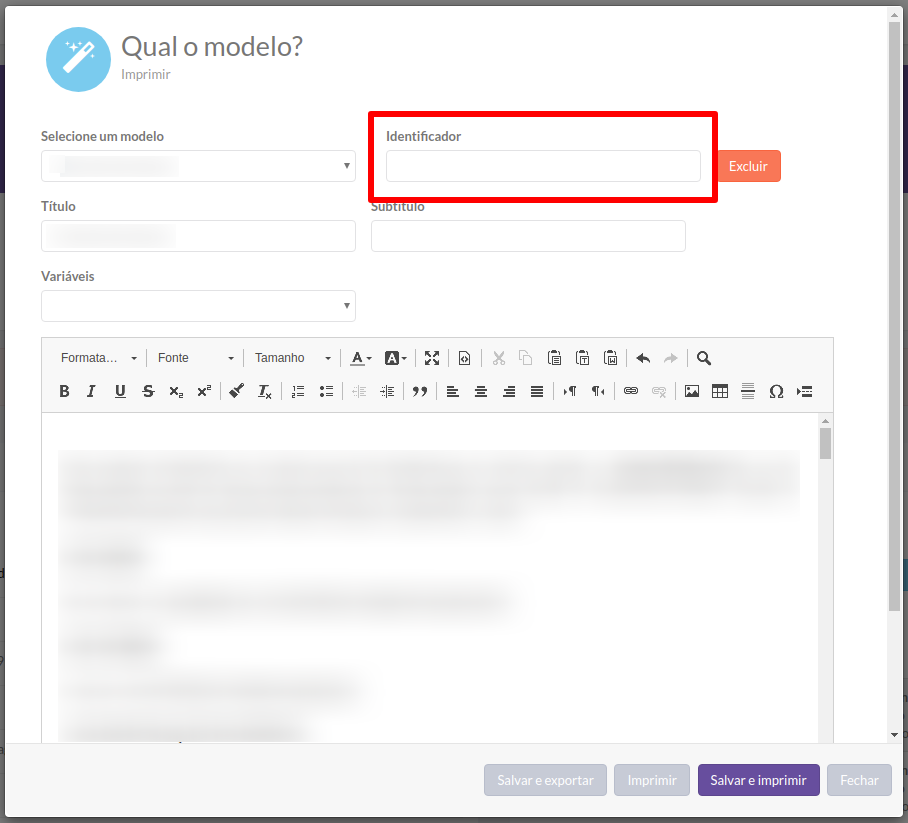Click the underline formatting icon
908x823 pixels.
(x=120, y=392)
